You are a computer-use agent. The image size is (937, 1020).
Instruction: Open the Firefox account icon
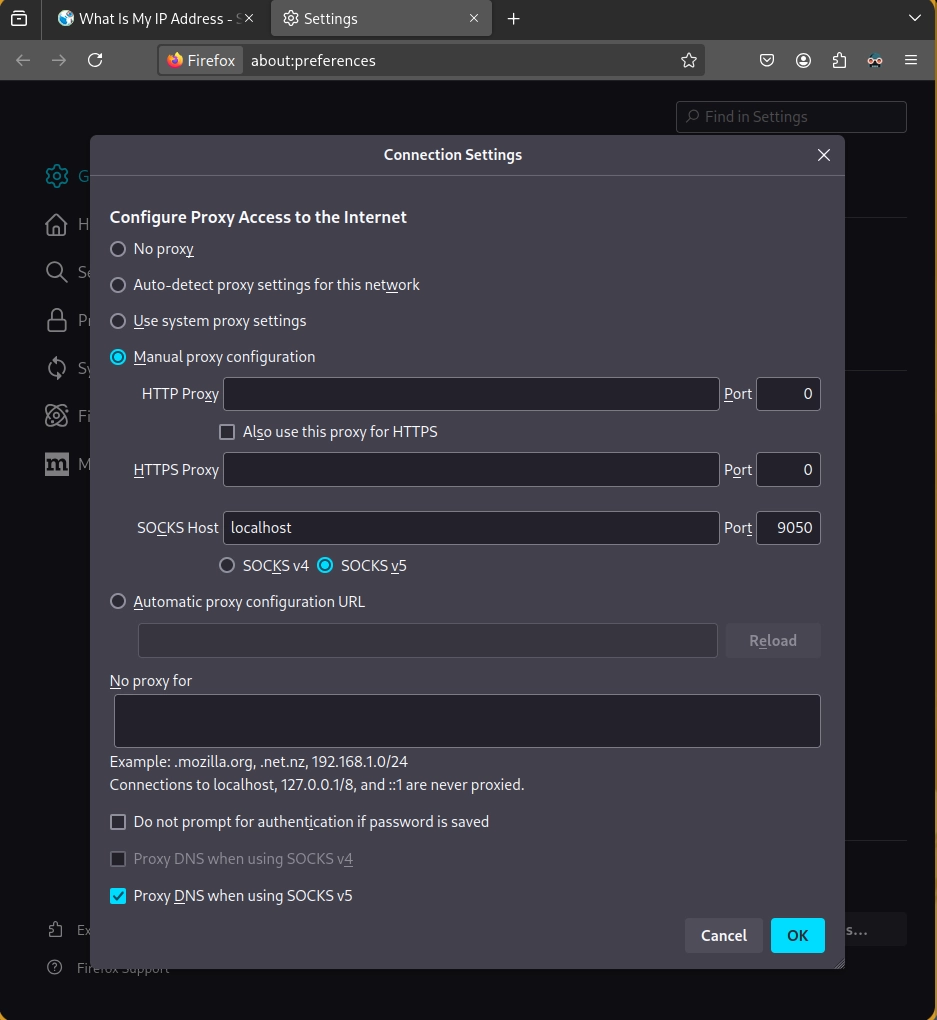(x=804, y=60)
